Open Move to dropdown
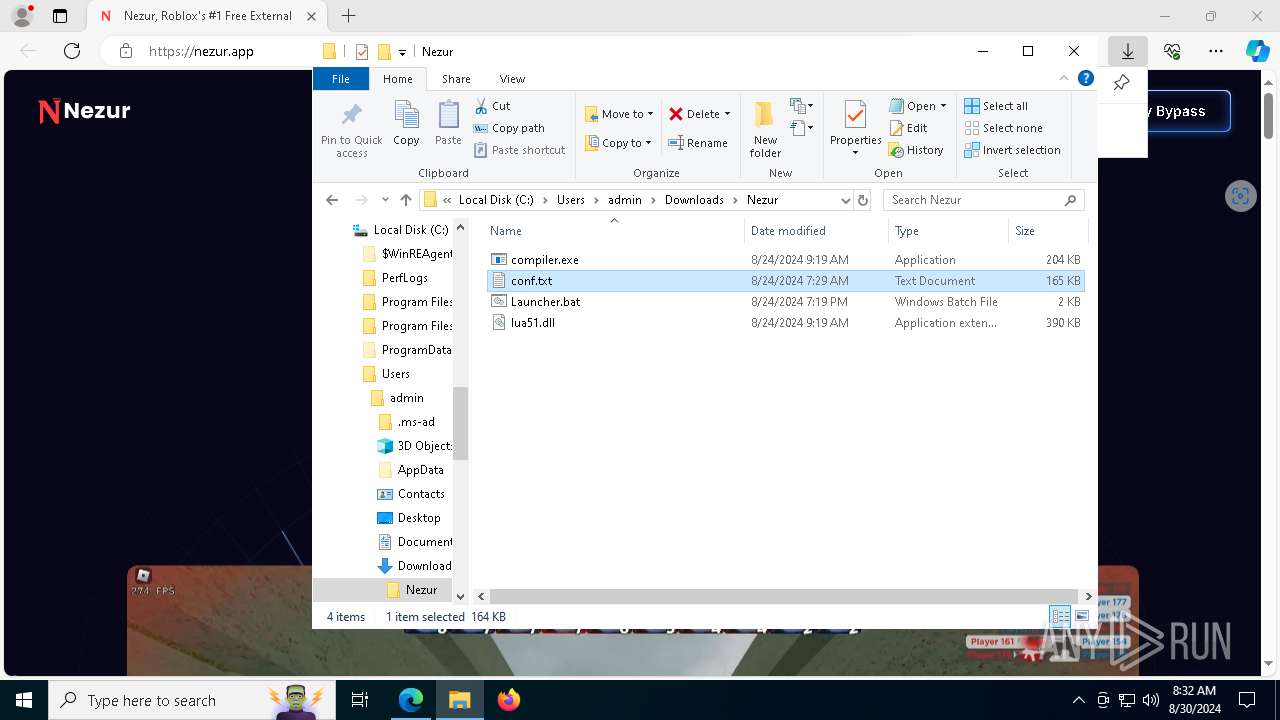1280x720 pixels. tap(619, 114)
